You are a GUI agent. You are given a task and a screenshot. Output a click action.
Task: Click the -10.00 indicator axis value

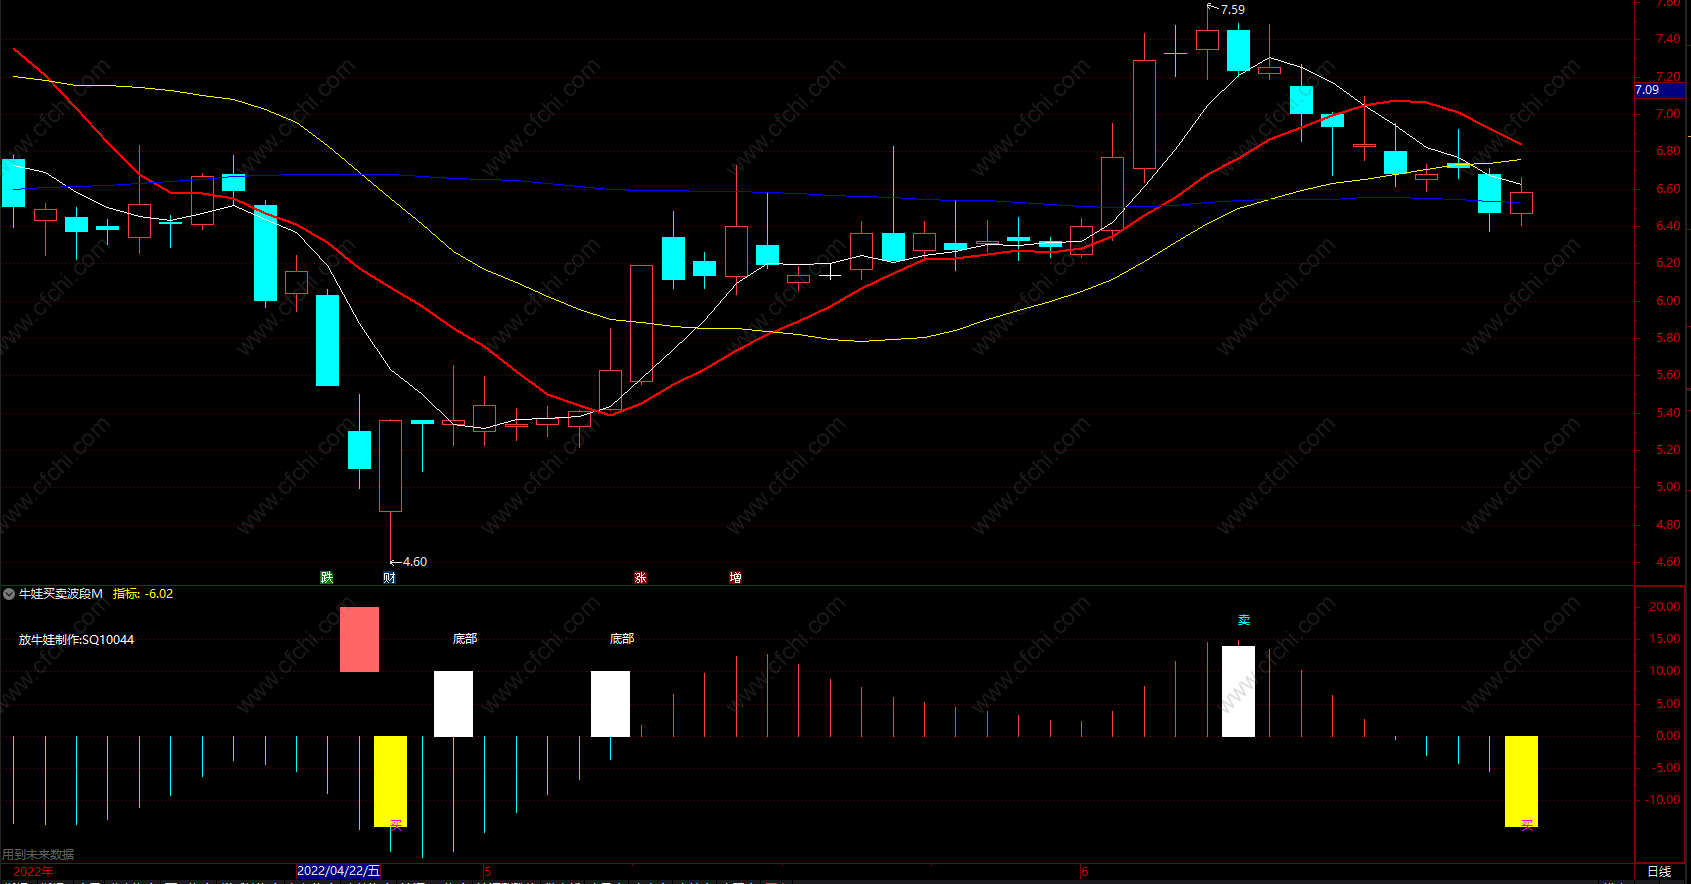(x=1663, y=800)
